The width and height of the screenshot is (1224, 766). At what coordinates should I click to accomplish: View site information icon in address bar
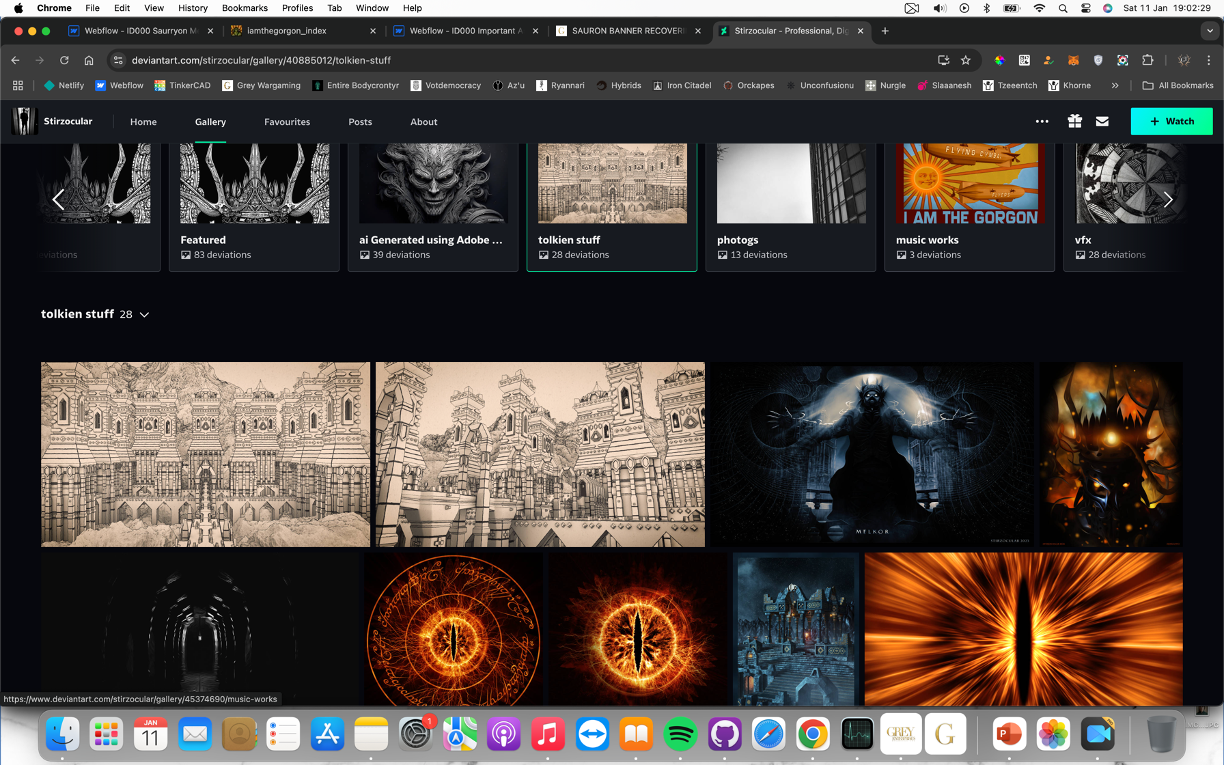point(118,60)
